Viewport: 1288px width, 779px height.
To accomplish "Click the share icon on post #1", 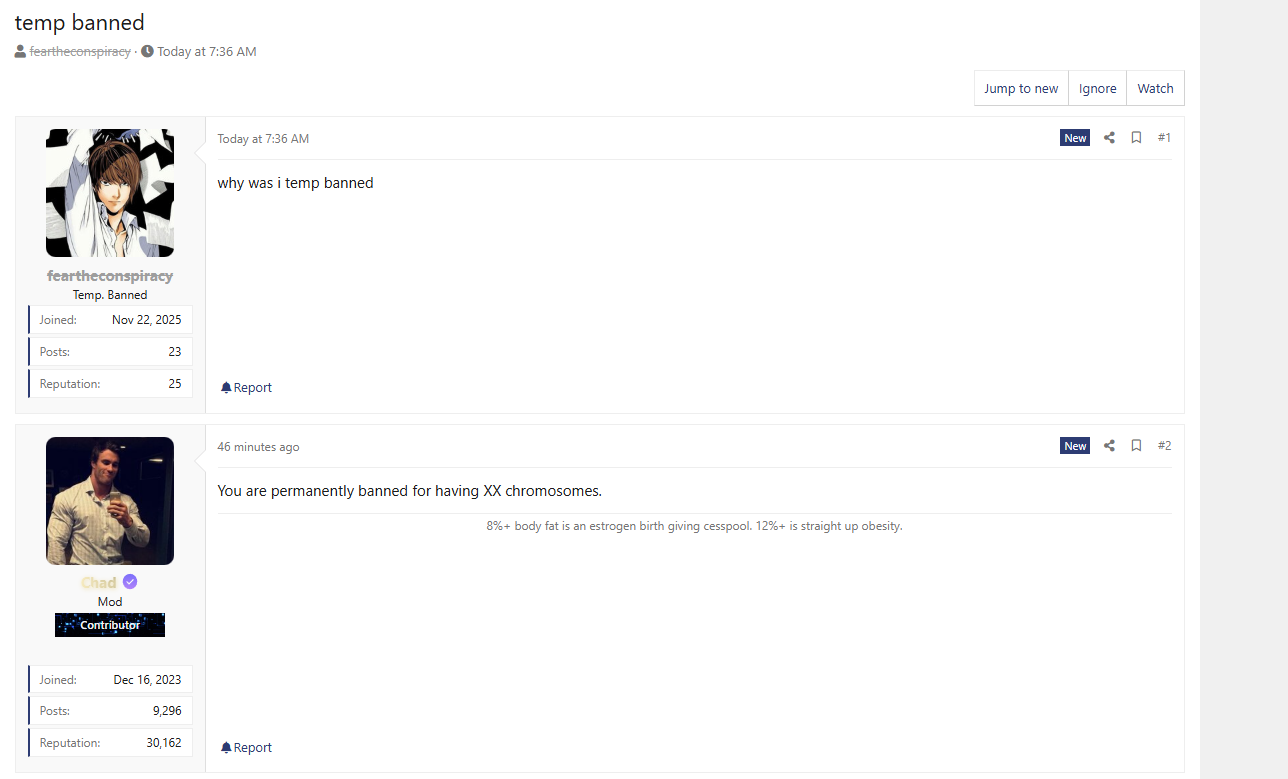I will click(x=1109, y=138).
